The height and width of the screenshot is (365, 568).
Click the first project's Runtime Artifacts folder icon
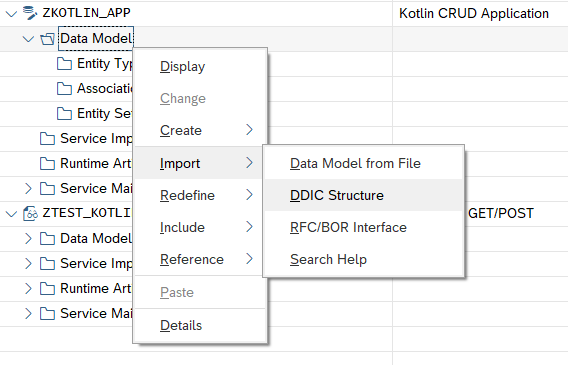pos(47,164)
